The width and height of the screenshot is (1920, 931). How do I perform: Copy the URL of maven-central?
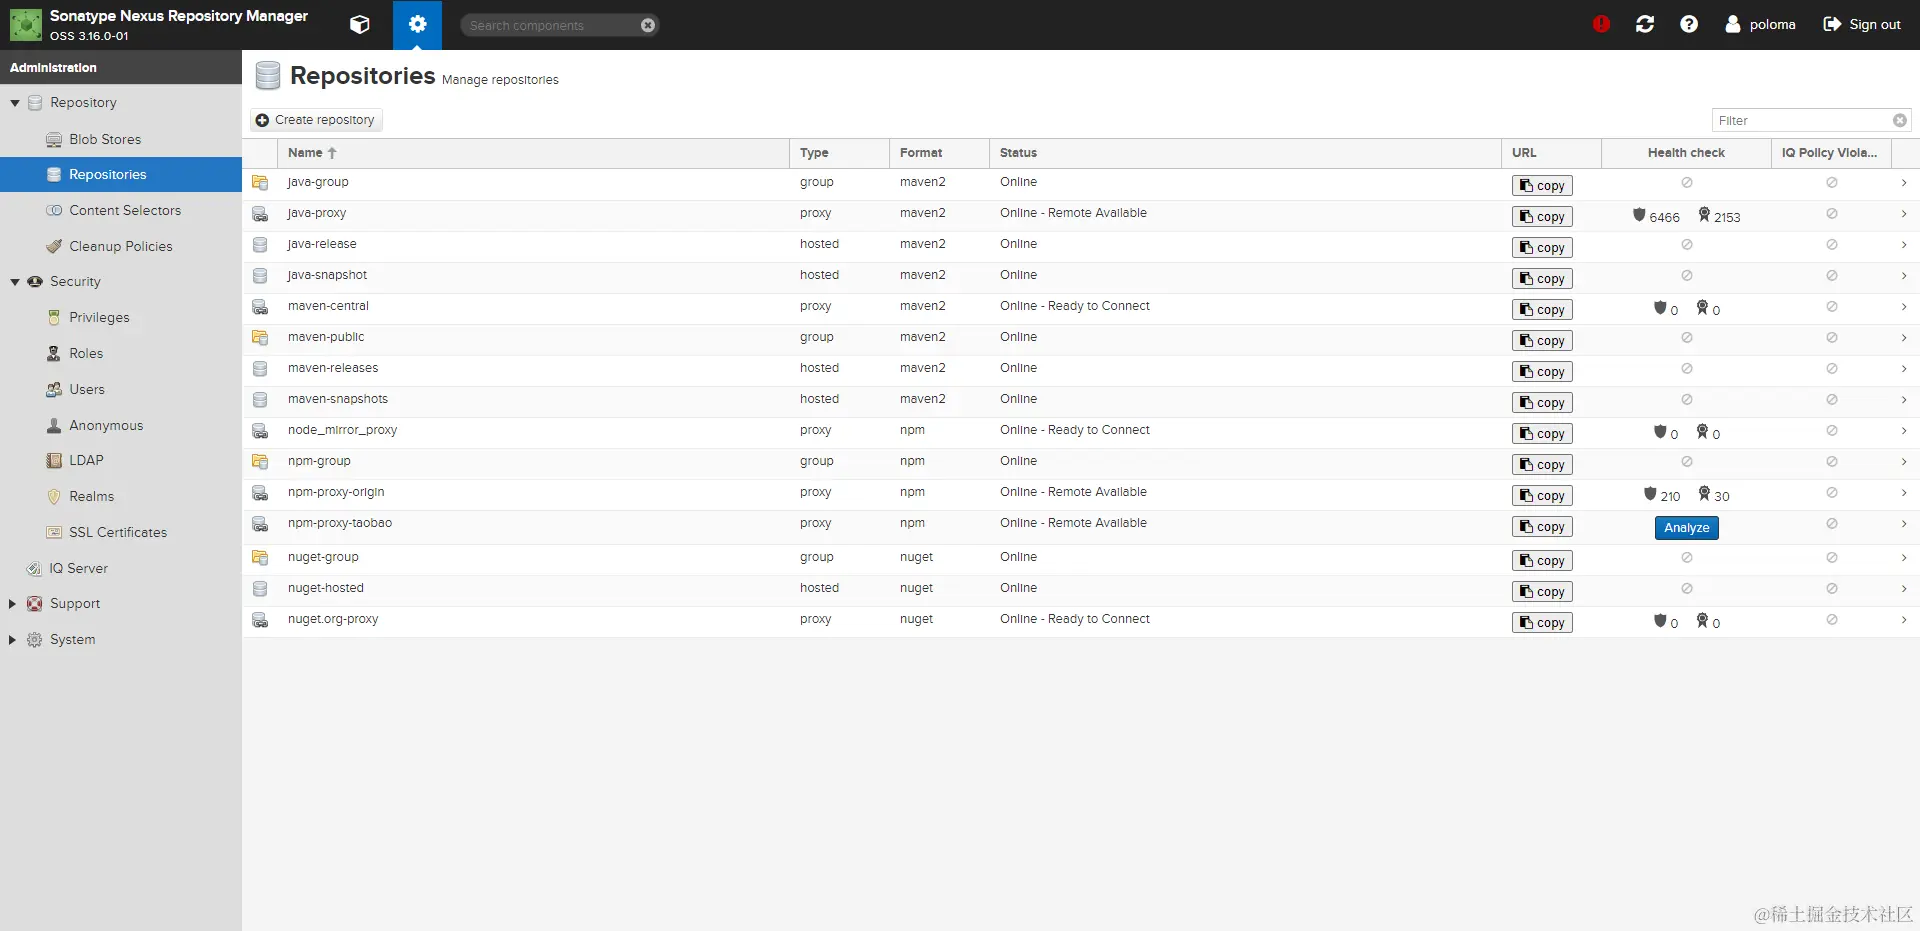click(1542, 310)
